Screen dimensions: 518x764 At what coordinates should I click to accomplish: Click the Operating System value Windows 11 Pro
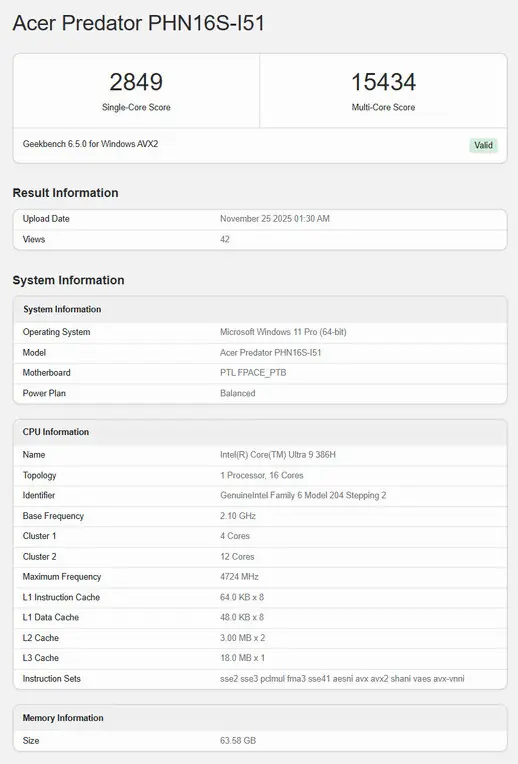pos(283,332)
